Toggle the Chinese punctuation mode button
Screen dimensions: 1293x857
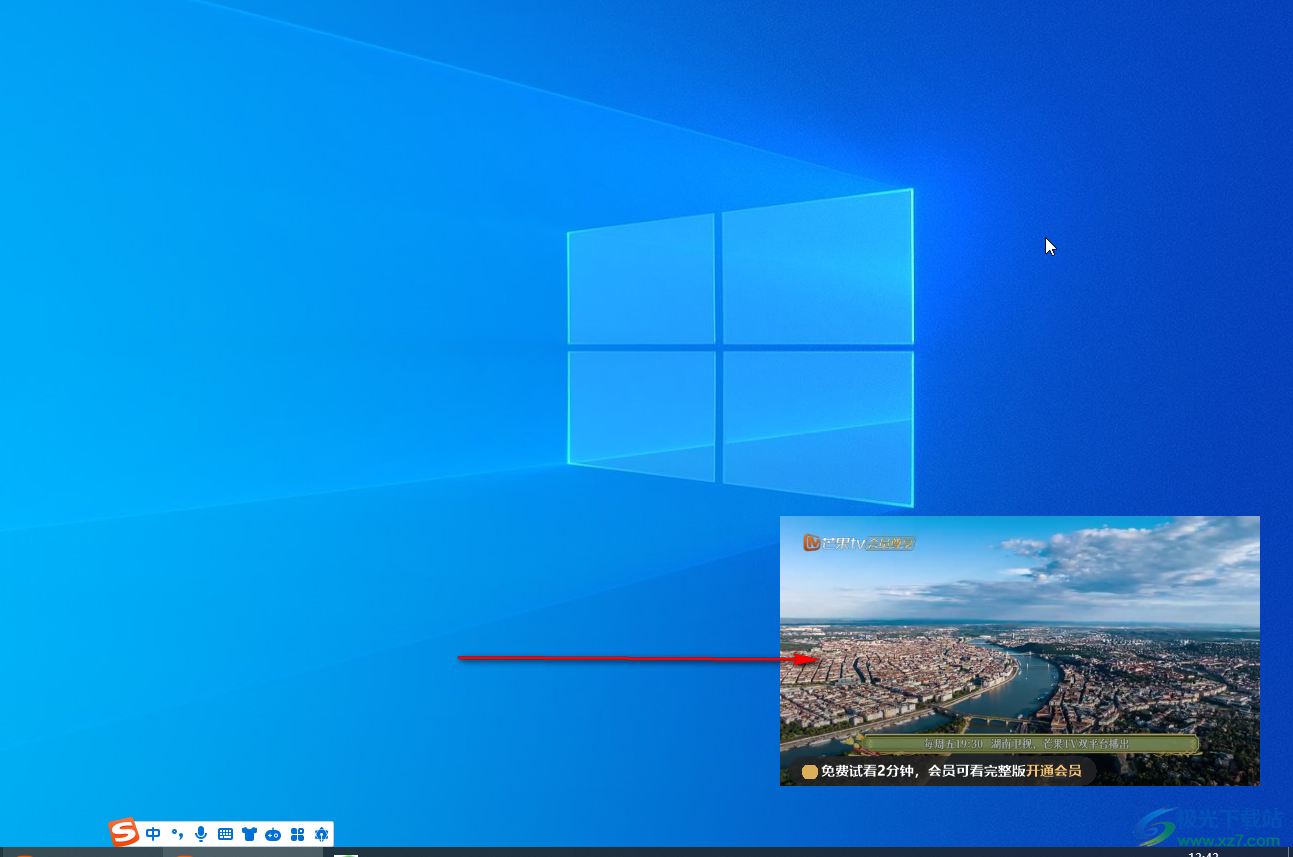coord(177,834)
